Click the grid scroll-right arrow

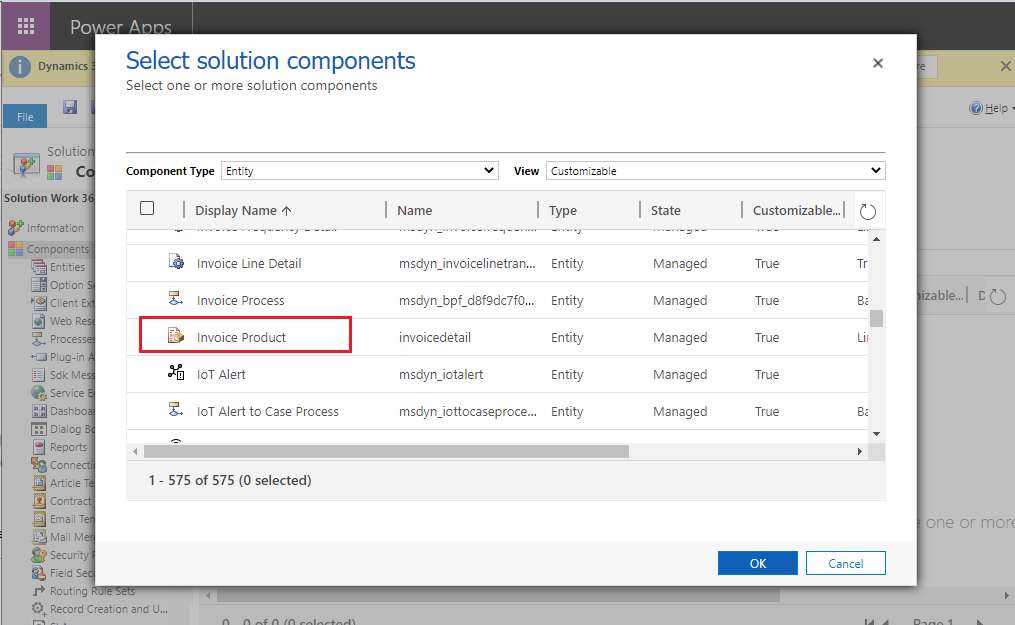(x=860, y=451)
